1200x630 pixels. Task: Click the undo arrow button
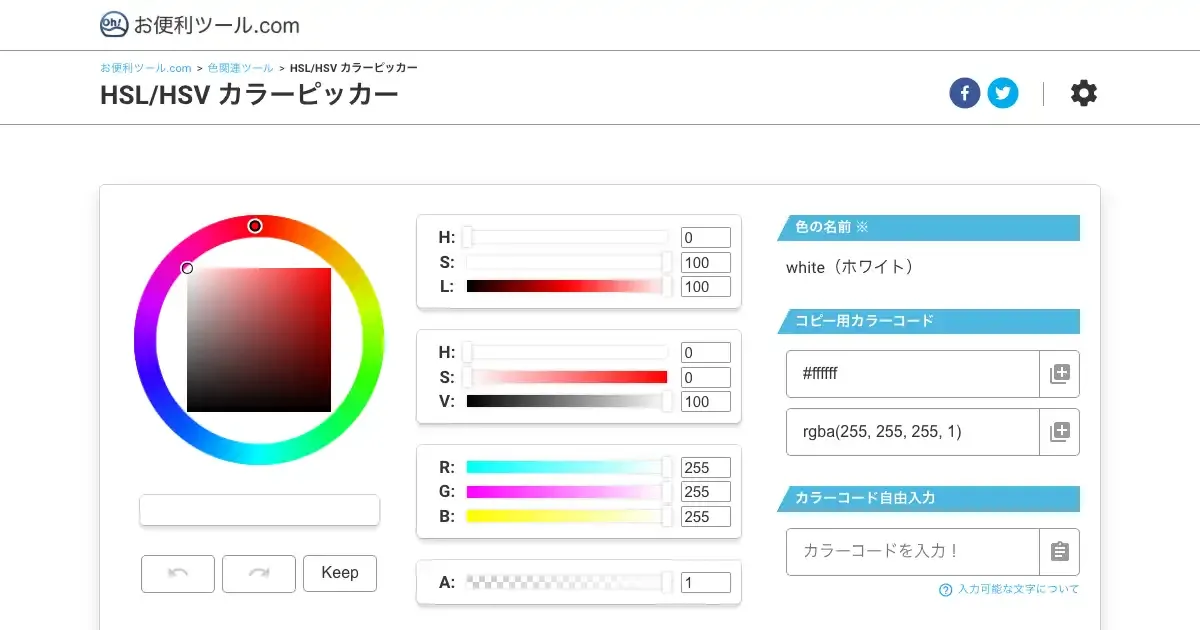coord(178,573)
